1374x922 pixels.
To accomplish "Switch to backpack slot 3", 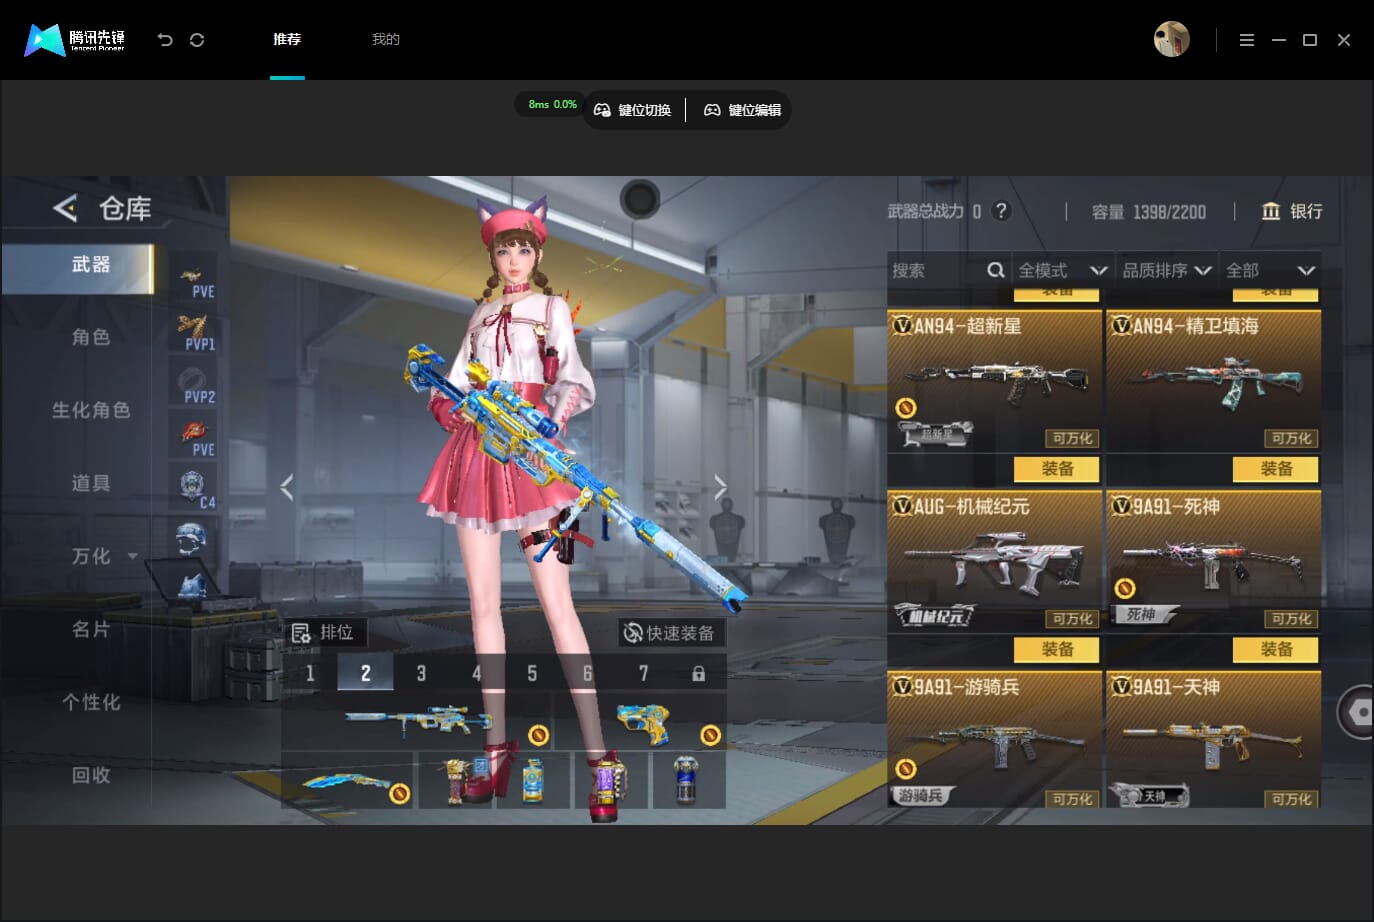I will click(421, 673).
